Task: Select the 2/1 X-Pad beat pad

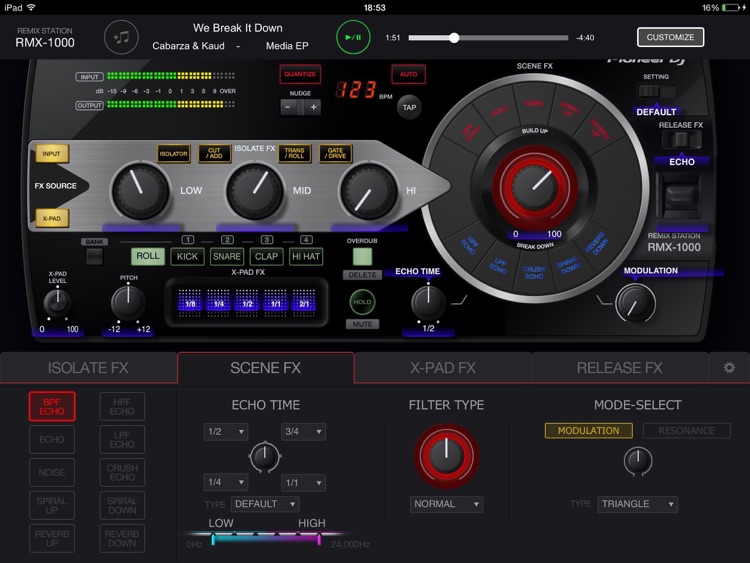Action: tap(304, 303)
